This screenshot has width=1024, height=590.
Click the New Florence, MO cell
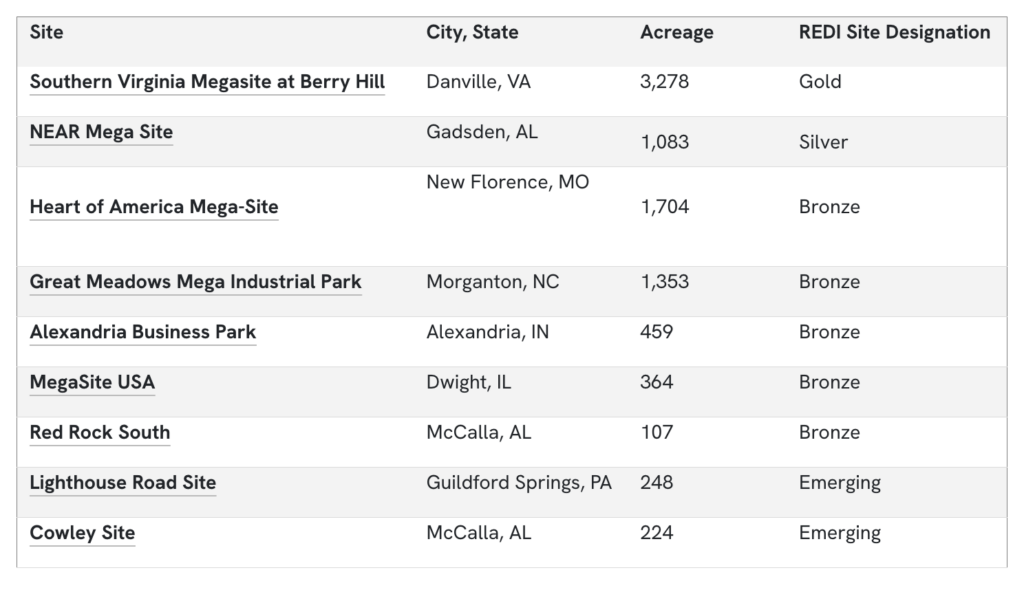coord(507,182)
